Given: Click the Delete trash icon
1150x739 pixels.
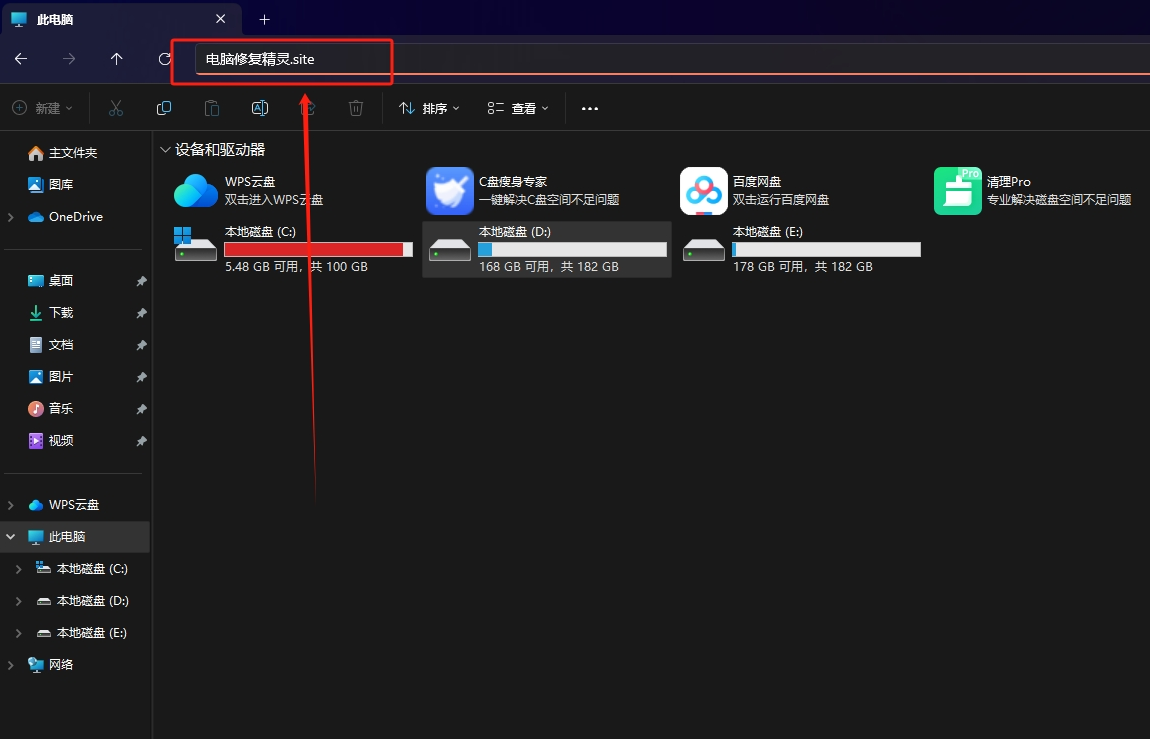Looking at the screenshot, I should coord(355,108).
